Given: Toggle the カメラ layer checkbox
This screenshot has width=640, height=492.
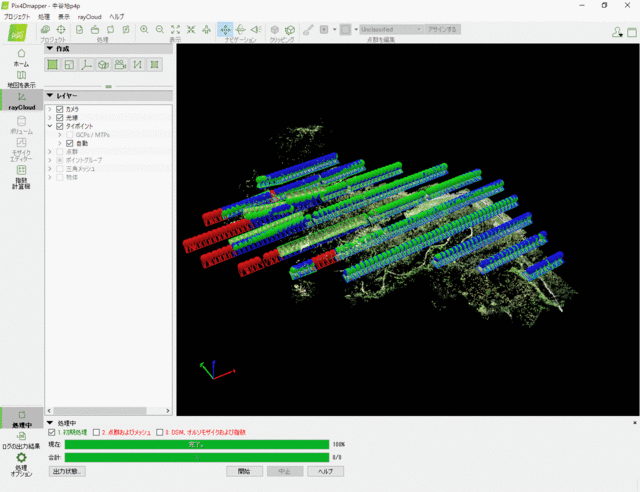Looking at the screenshot, I should tap(60, 109).
